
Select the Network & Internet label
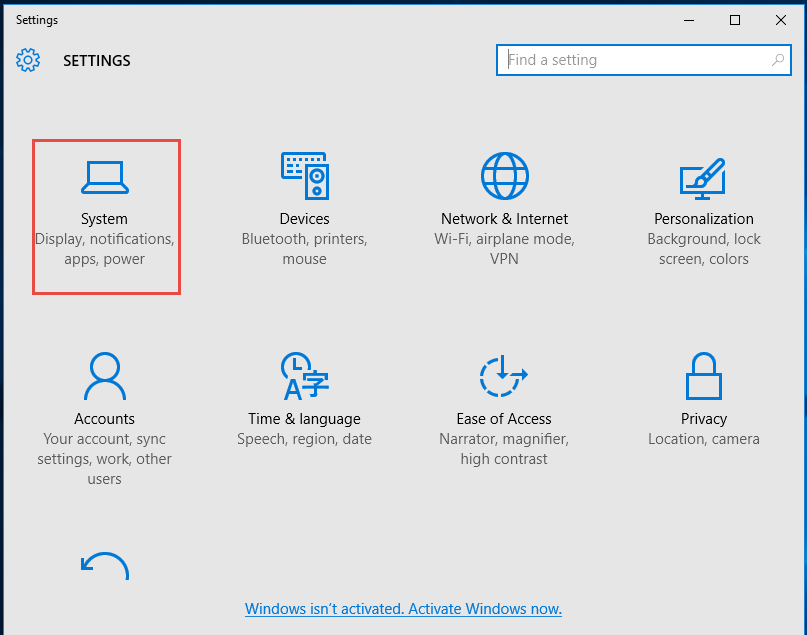[504, 219]
